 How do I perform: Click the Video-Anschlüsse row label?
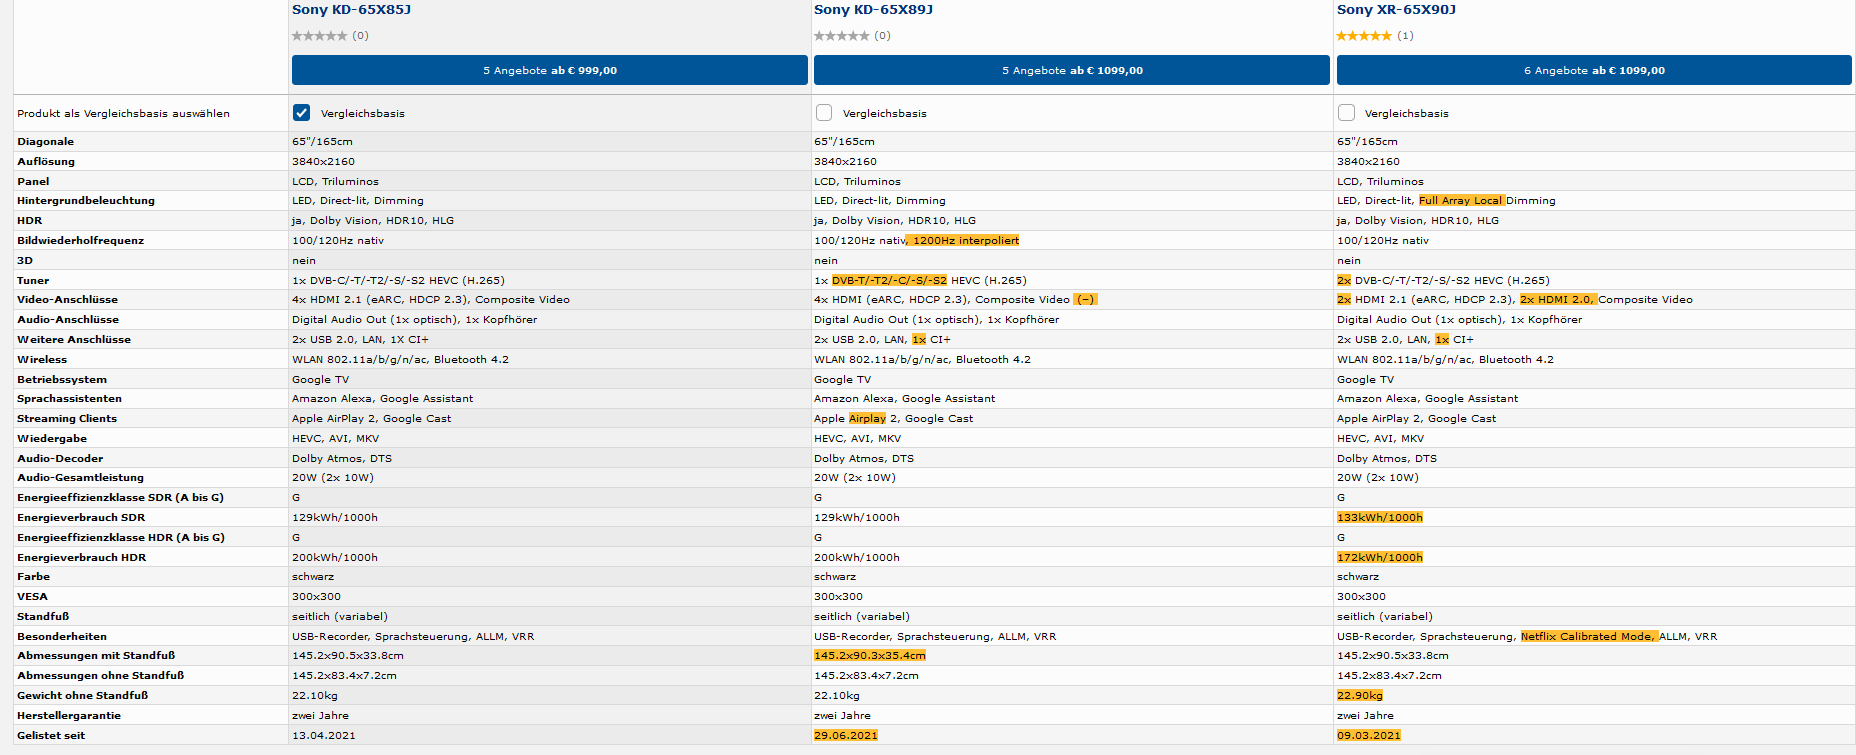[67, 300]
